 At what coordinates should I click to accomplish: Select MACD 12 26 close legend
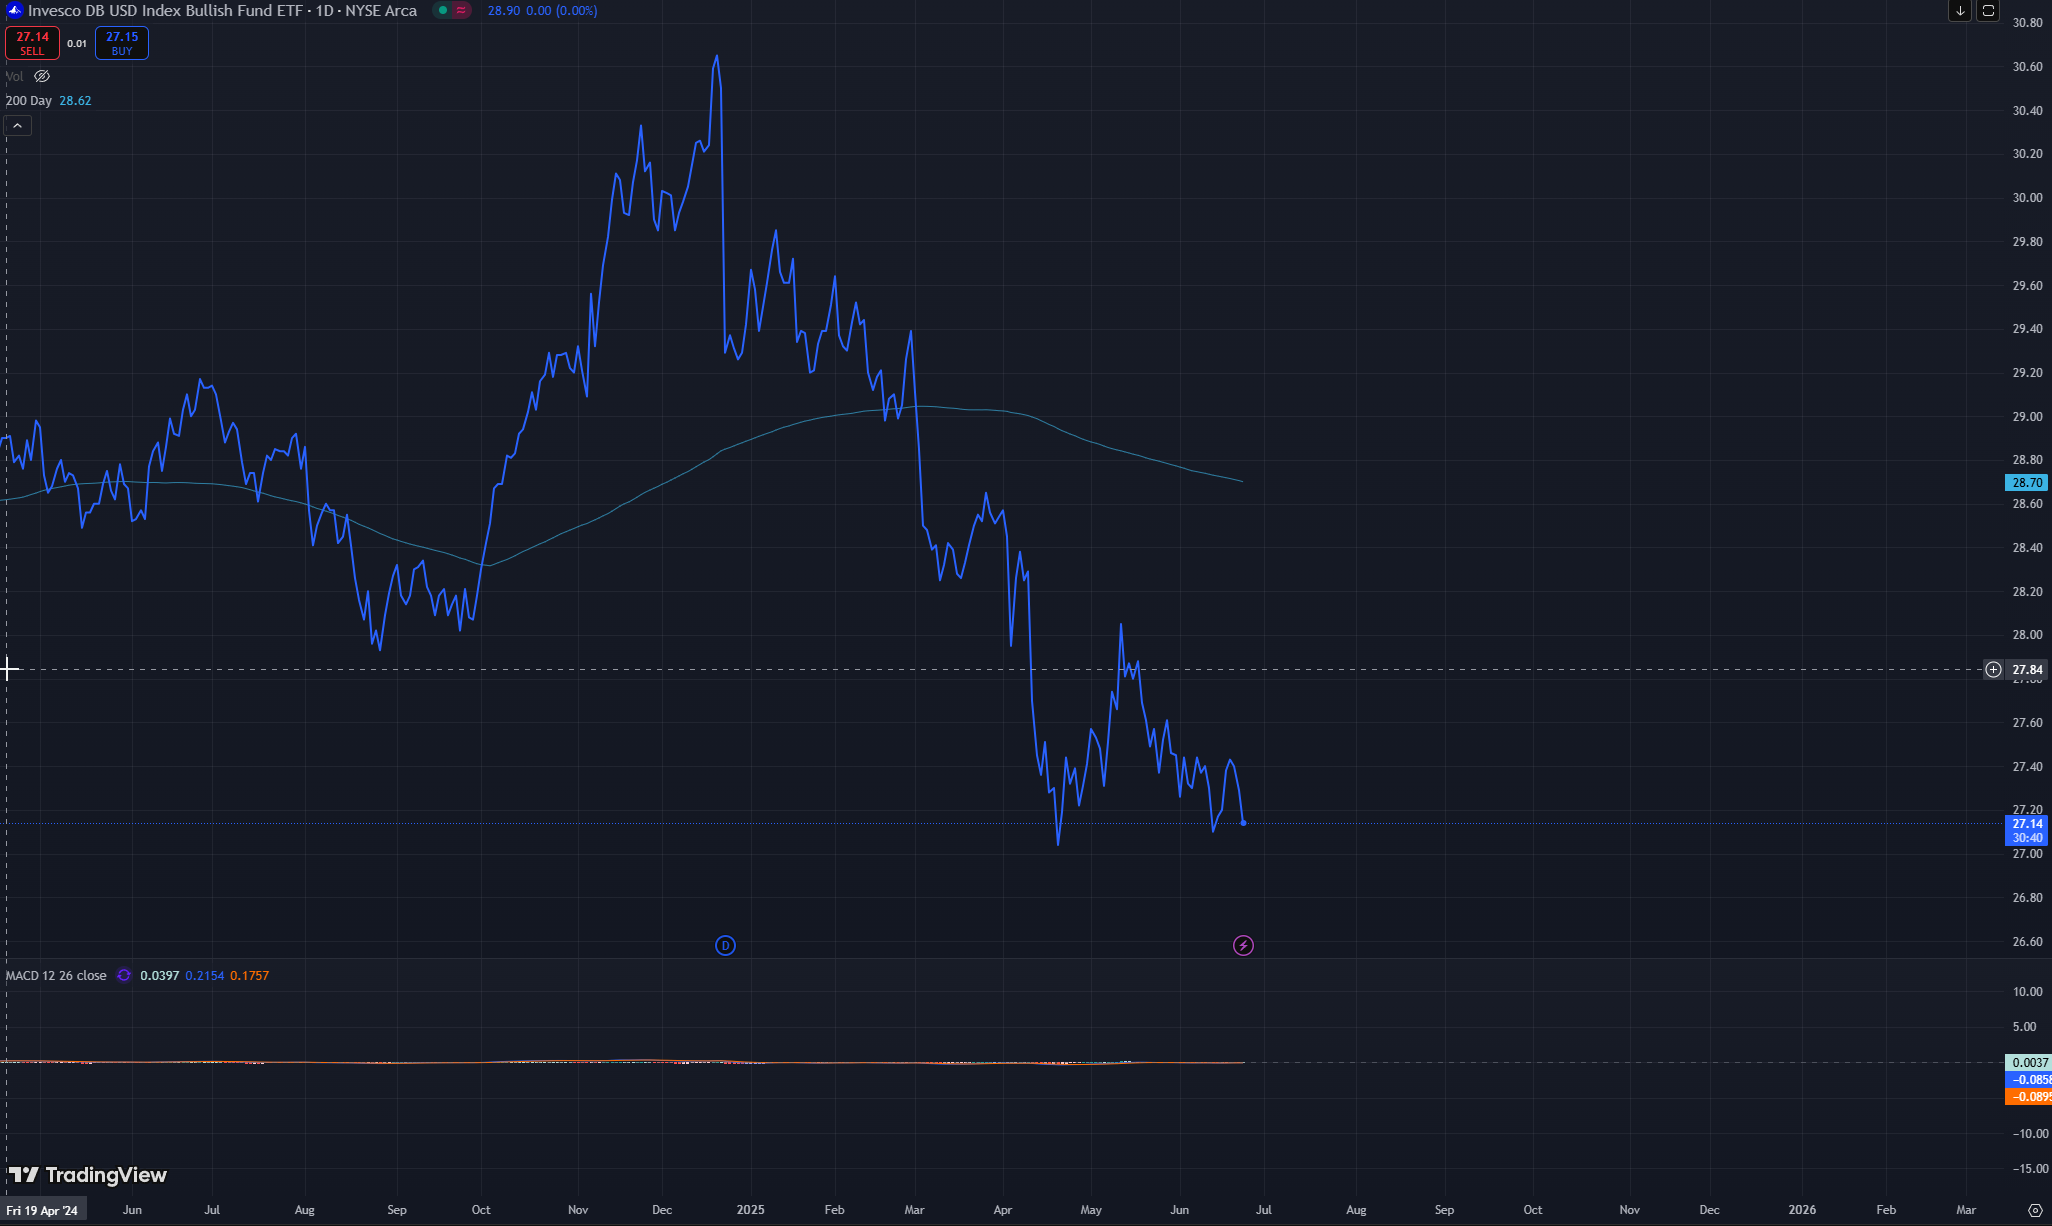[x=56, y=975]
